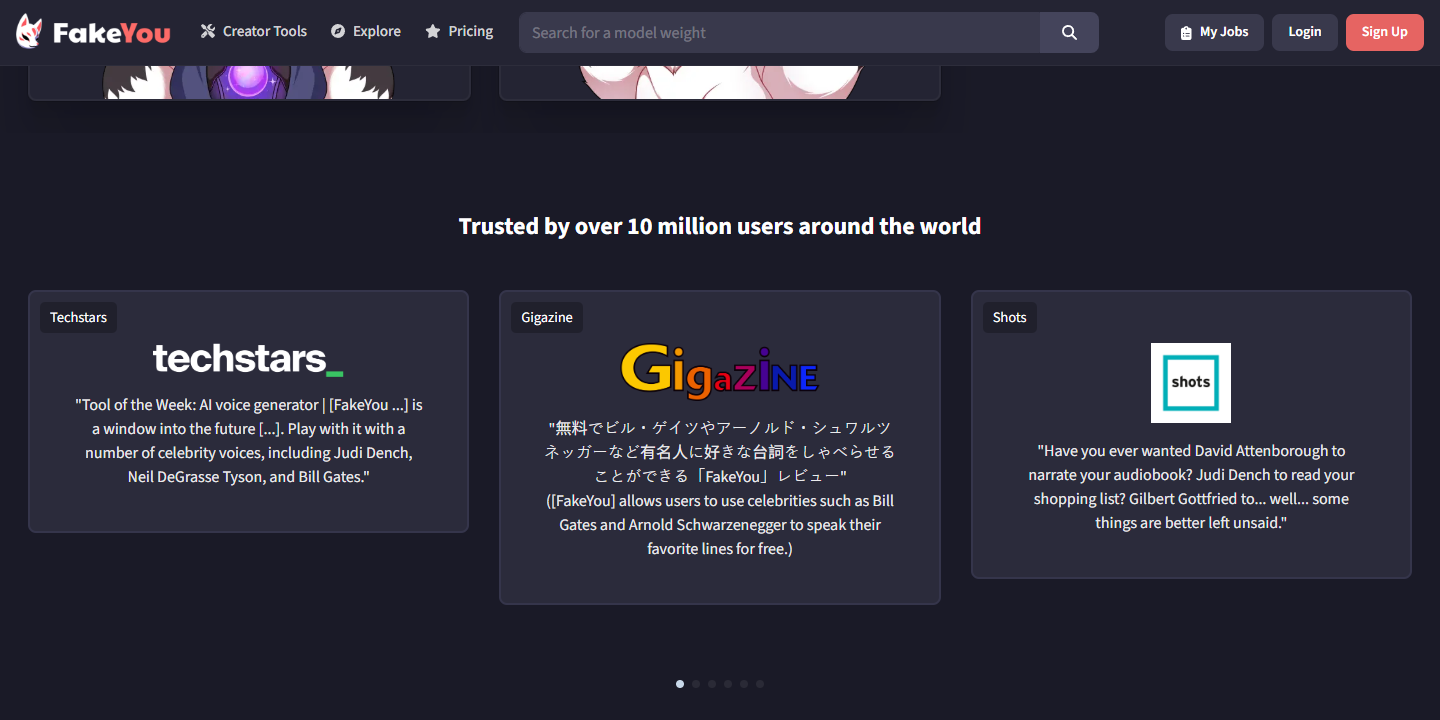This screenshot has width=1440, height=720.
Task: Click the shots logo image
Action: pyautogui.click(x=1191, y=383)
